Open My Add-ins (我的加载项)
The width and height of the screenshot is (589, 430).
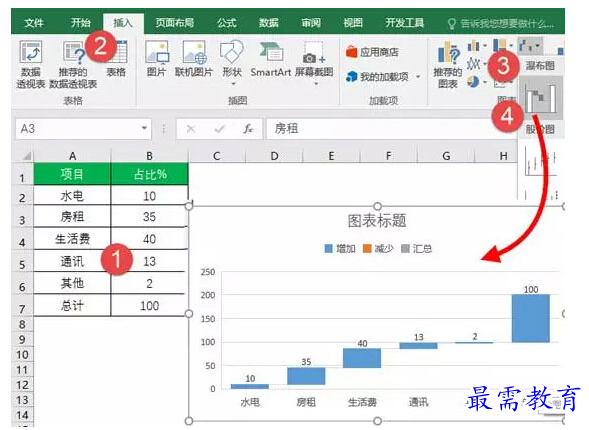click(x=377, y=77)
